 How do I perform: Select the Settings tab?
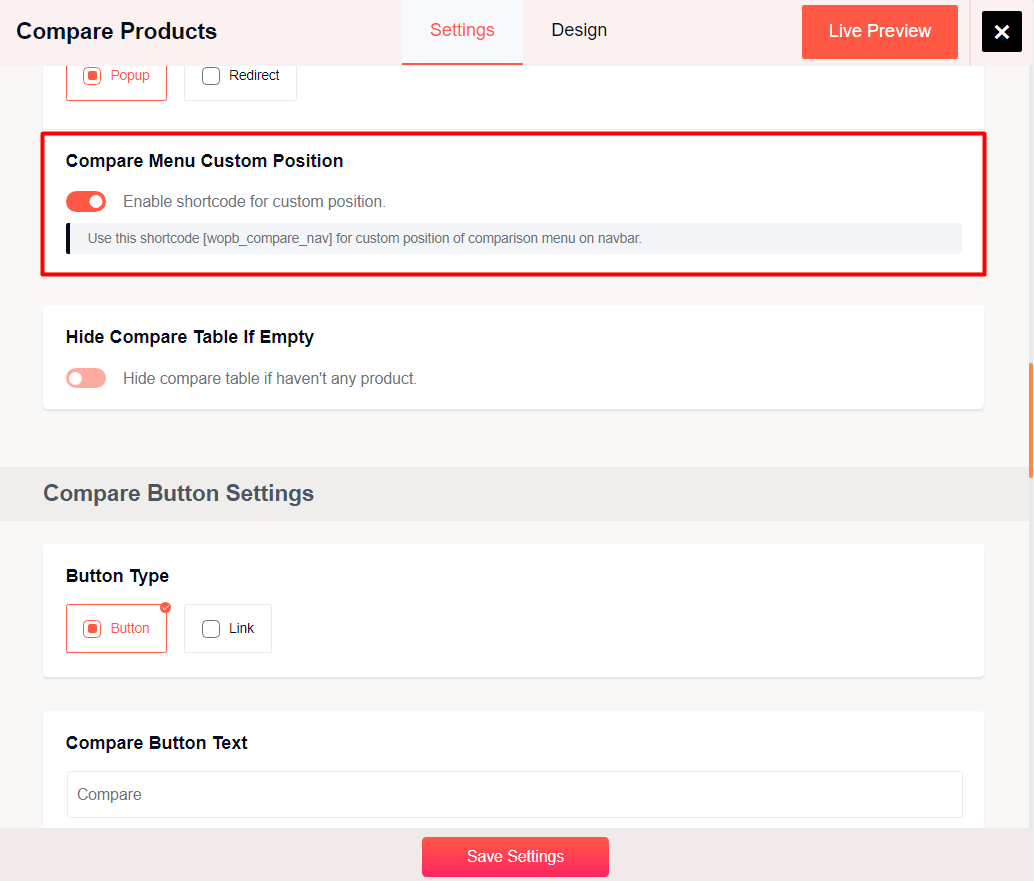tap(462, 30)
